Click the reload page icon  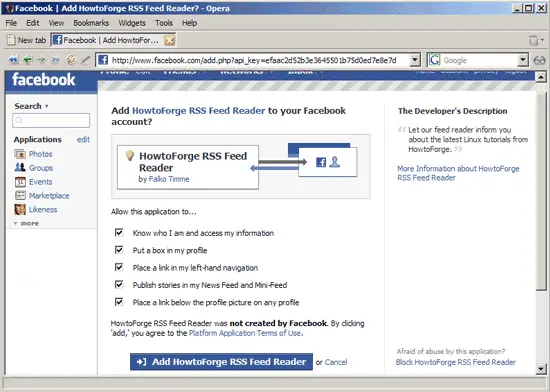tap(71, 60)
